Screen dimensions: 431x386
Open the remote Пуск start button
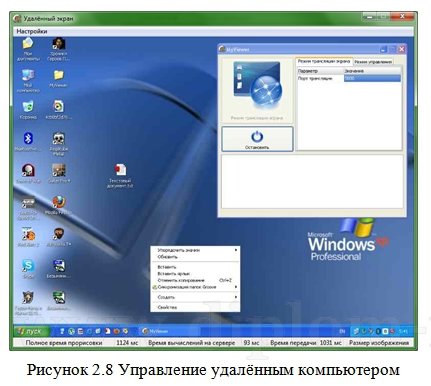32,331
